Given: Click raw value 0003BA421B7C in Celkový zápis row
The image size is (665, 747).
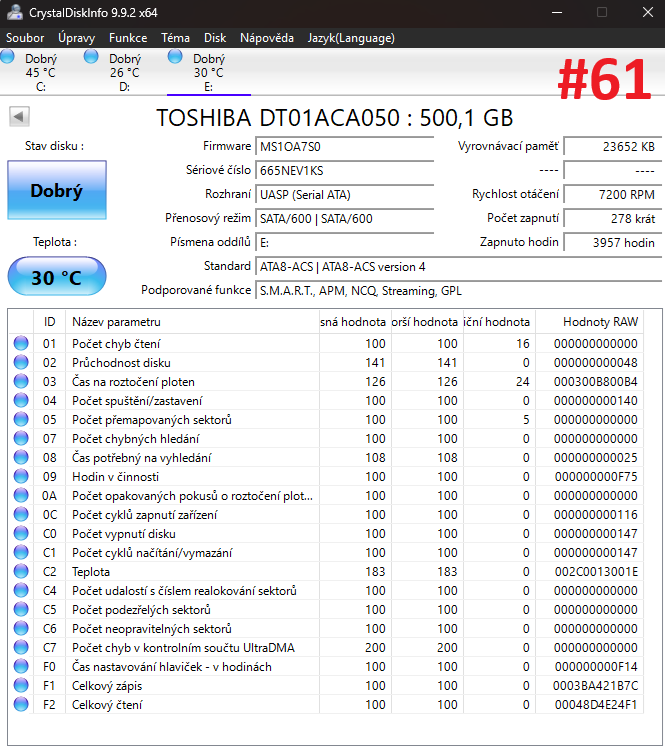Looking at the screenshot, I should point(595,686).
